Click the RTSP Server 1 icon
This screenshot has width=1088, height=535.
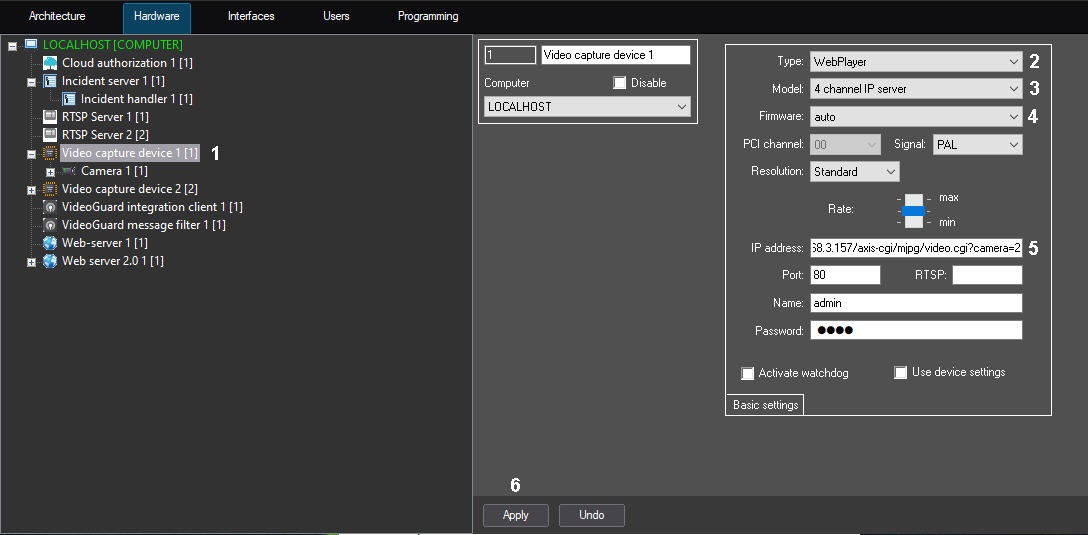pyautogui.click(x=50, y=117)
